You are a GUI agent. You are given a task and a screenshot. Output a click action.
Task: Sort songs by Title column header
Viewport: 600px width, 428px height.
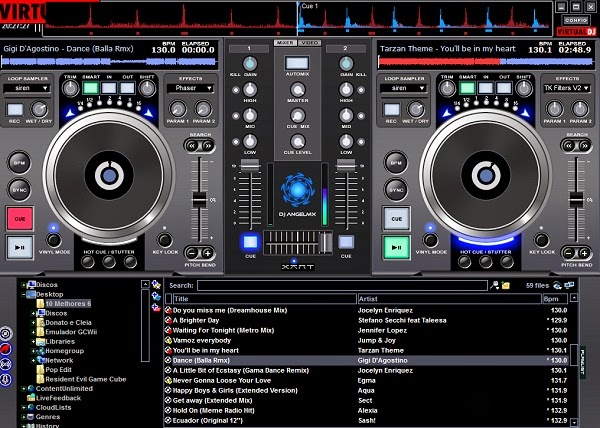[265, 299]
